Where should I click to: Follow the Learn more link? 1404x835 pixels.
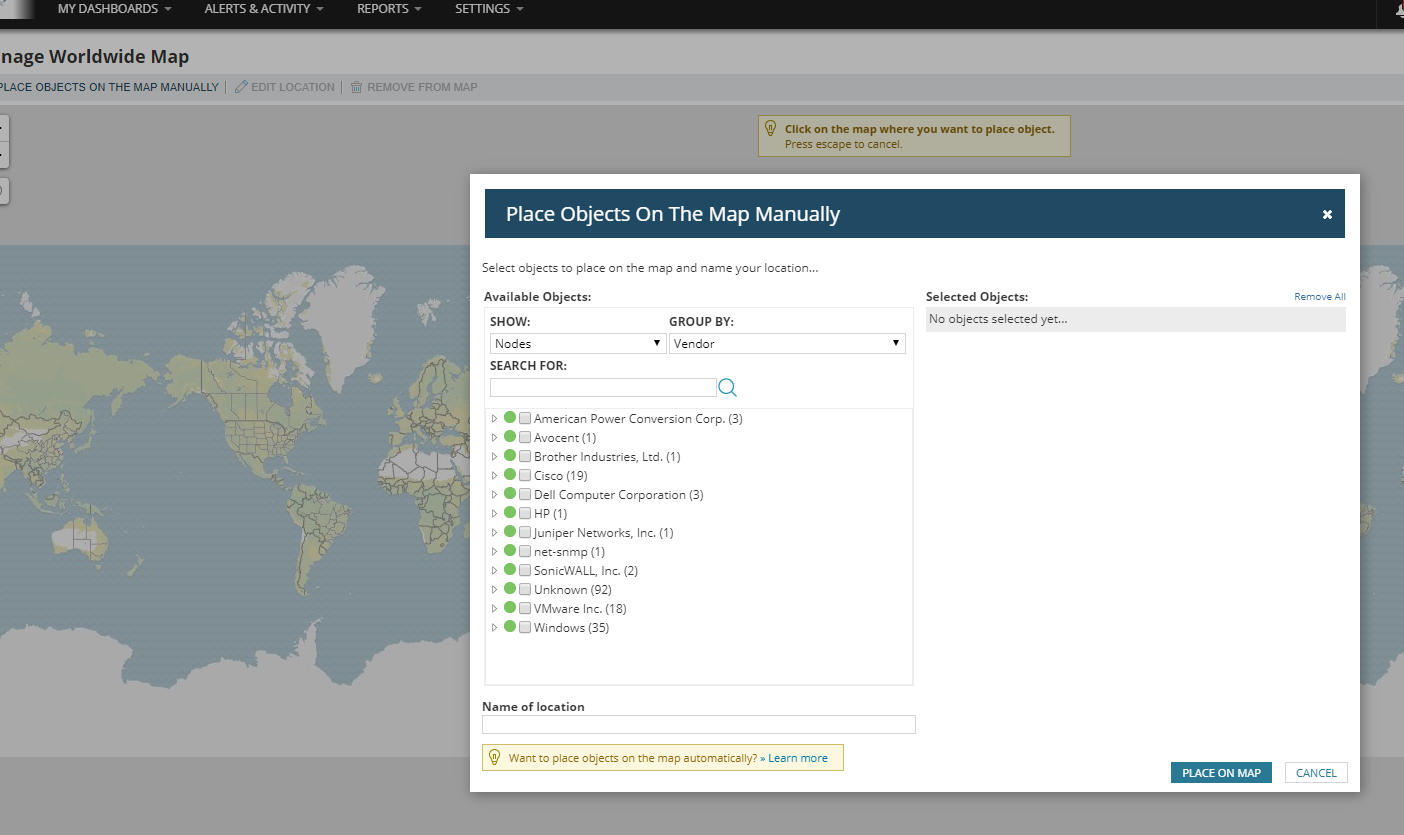point(798,758)
